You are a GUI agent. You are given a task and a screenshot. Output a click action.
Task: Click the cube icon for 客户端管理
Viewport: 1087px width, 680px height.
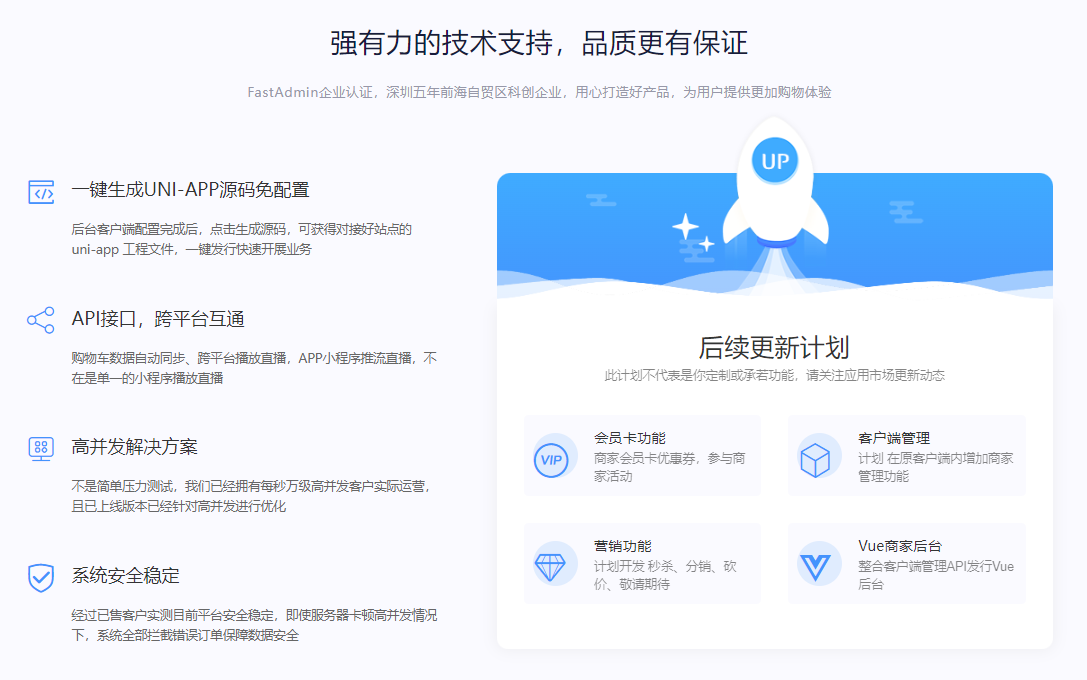(814, 459)
